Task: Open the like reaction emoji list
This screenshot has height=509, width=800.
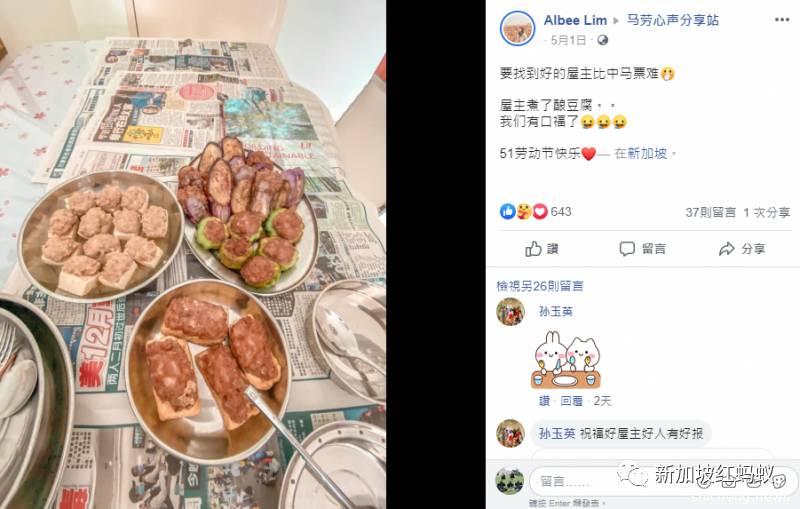Action: pyautogui.click(x=508, y=211)
